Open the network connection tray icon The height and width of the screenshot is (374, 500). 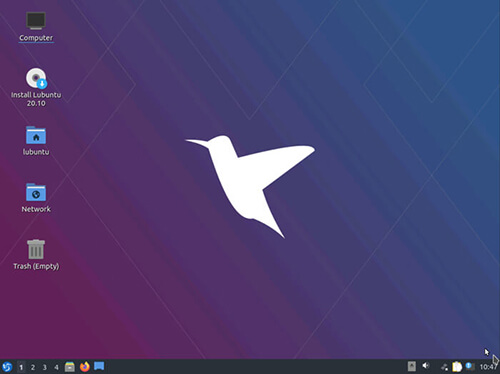pos(444,367)
